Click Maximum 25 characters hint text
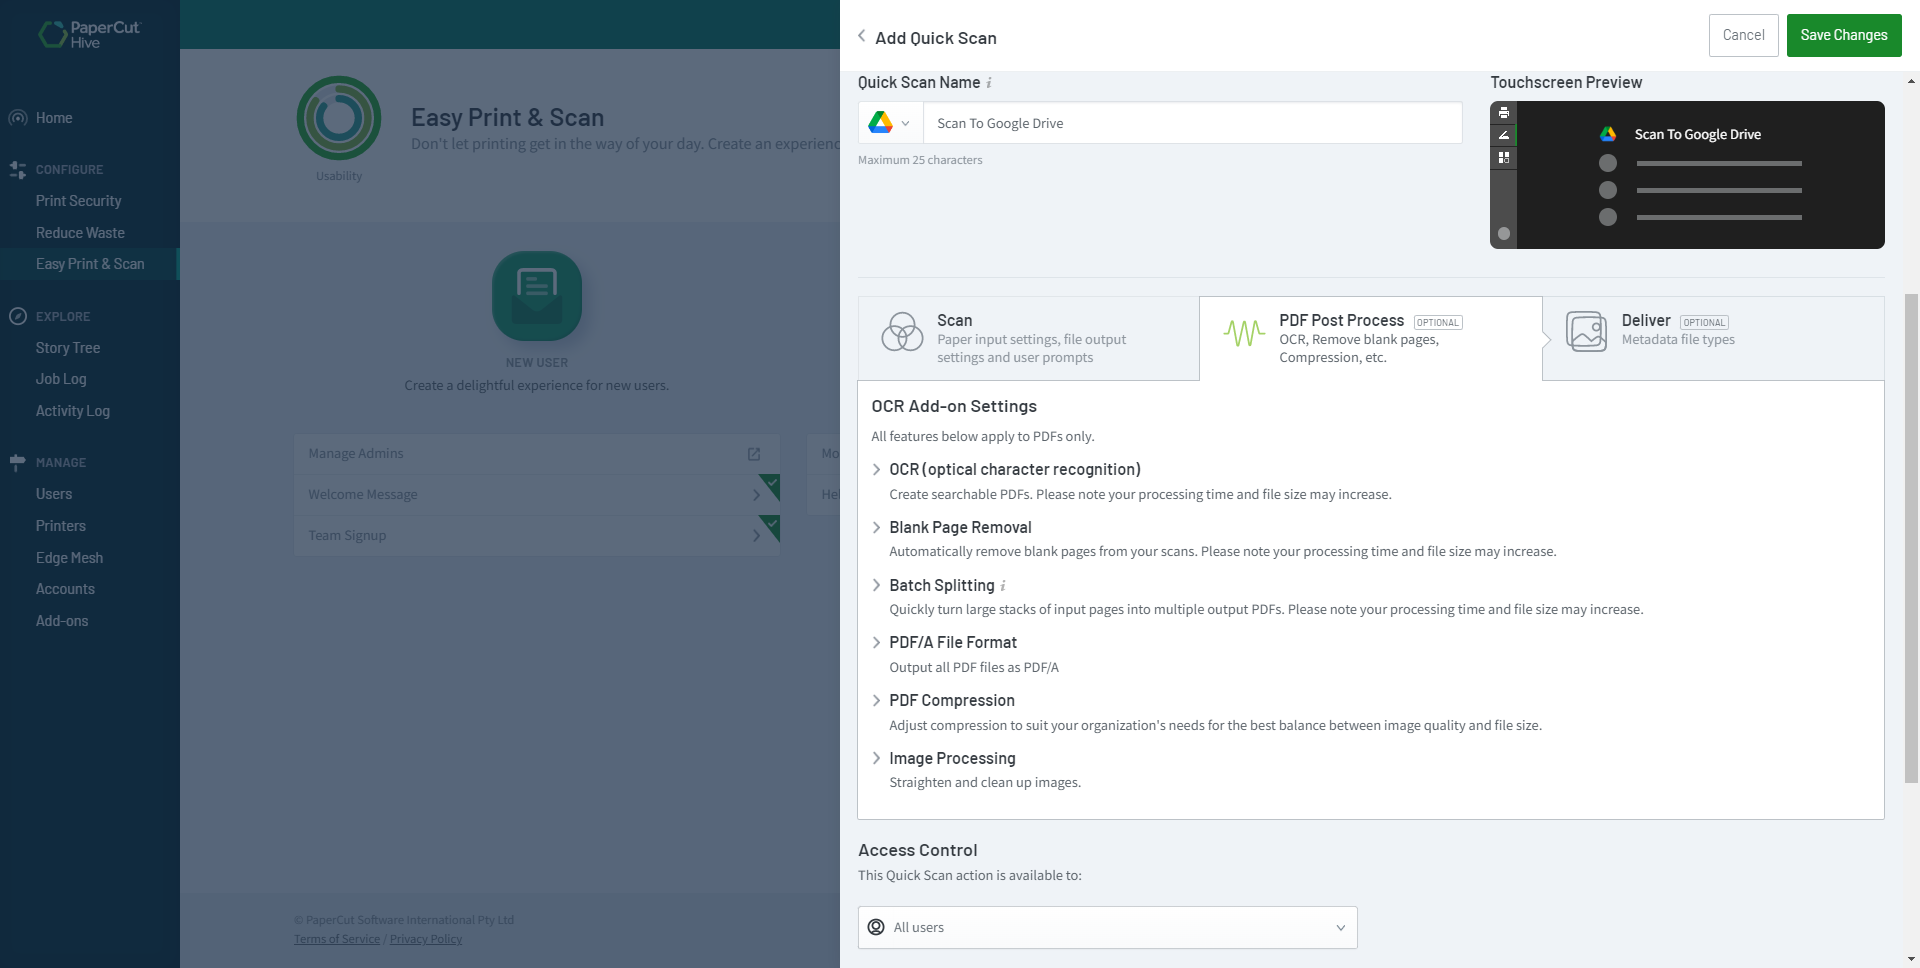This screenshot has width=1920, height=968. tap(920, 160)
